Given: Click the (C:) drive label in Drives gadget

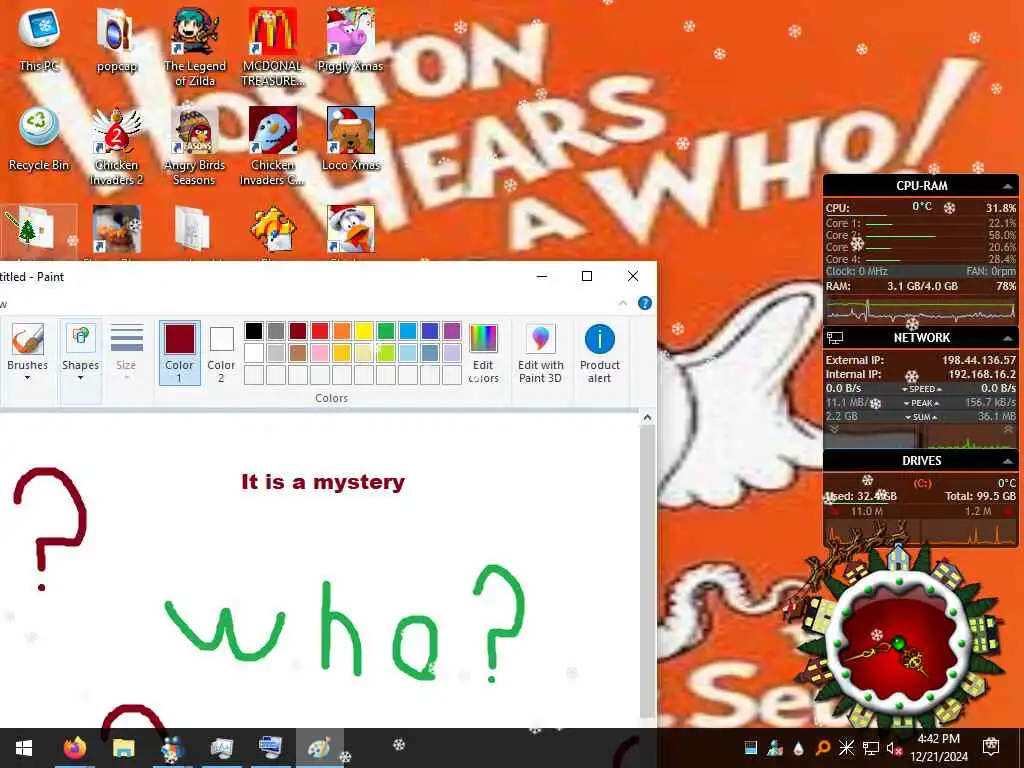Looking at the screenshot, I should [922, 483].
